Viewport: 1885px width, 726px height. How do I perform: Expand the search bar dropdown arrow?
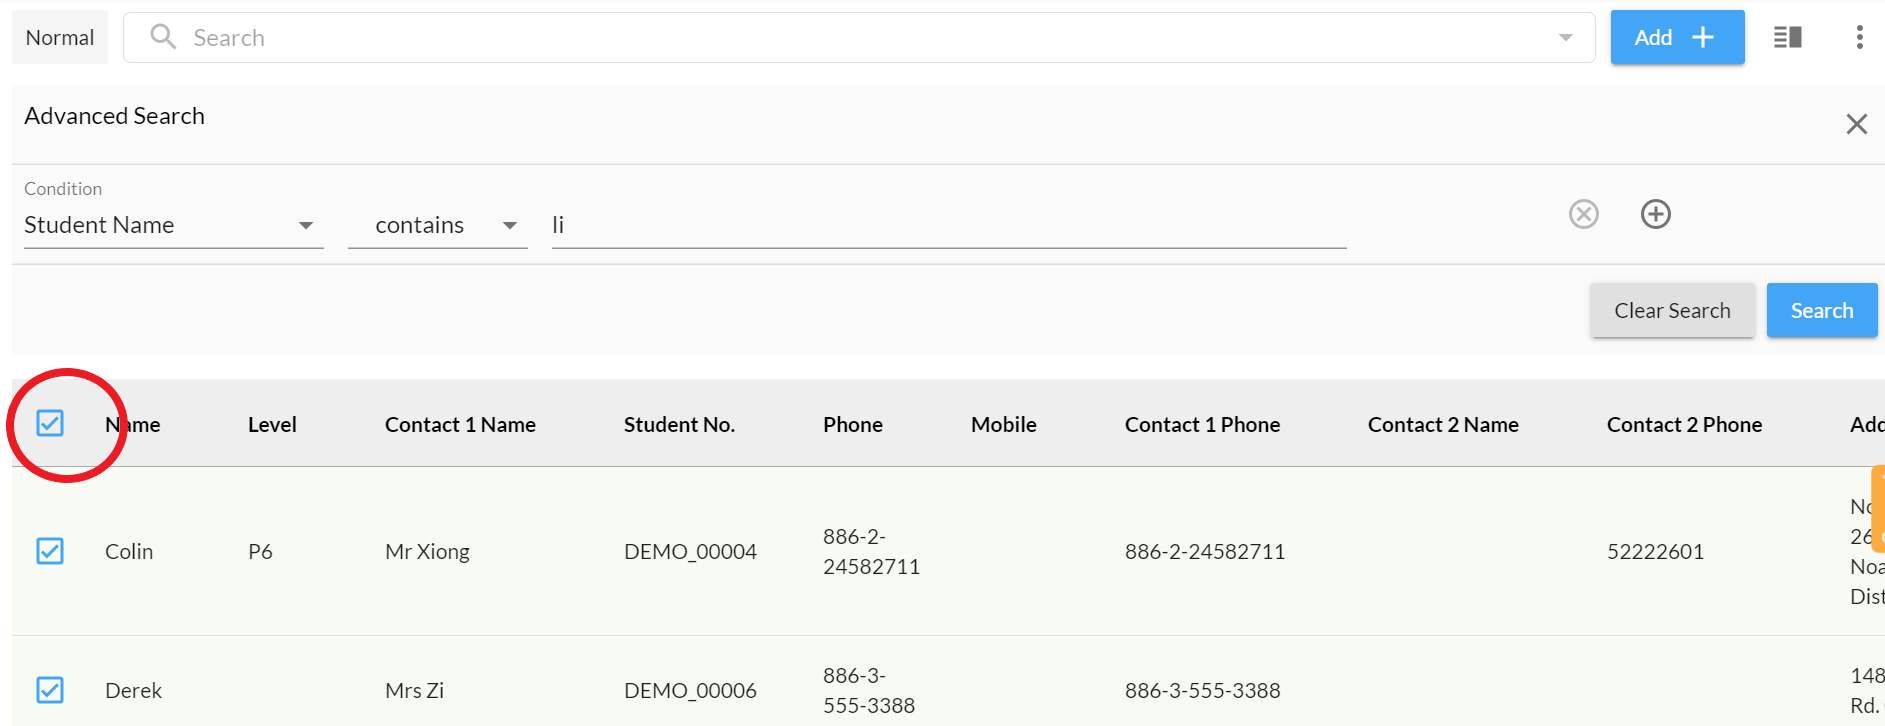(1565, 38)
